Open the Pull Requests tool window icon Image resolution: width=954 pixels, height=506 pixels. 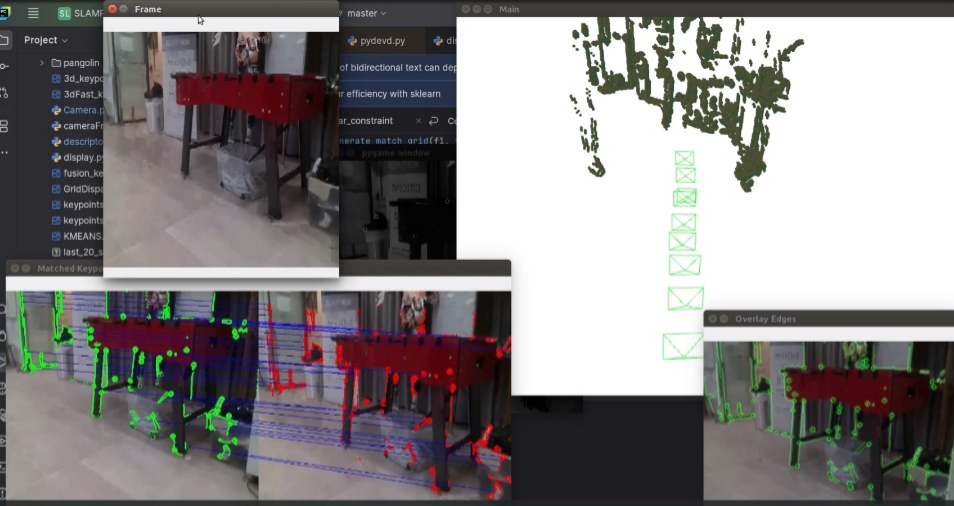(4, 92)
